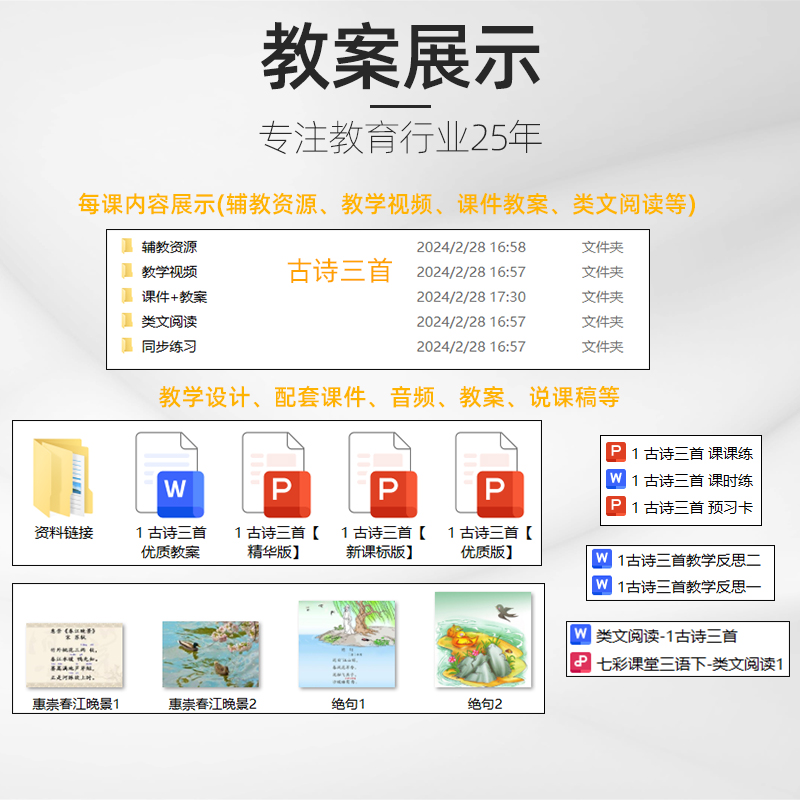The height and width of the screenshot is (800, 800).
Task: Click the Word icon beside 类文阅读-1古诗三首
Action: point(581,635)
